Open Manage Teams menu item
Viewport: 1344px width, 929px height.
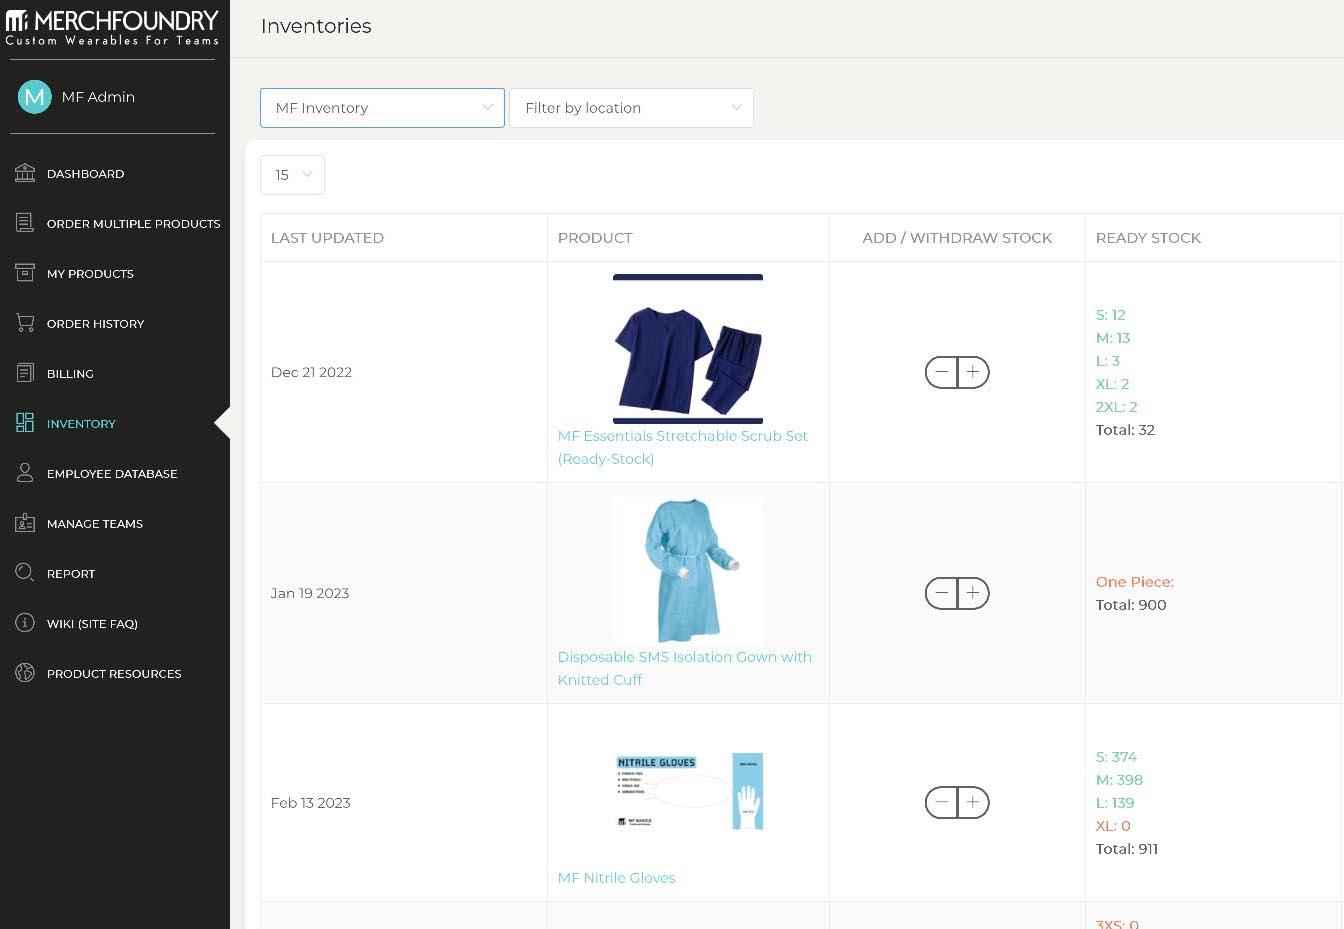pyautogui.click(x=95, y=524)
